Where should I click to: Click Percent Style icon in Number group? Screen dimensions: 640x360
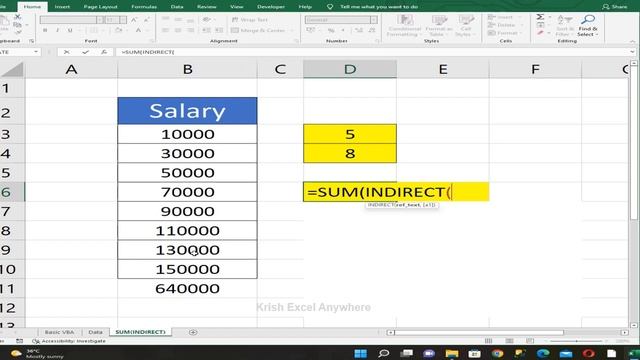coord(331,30)
